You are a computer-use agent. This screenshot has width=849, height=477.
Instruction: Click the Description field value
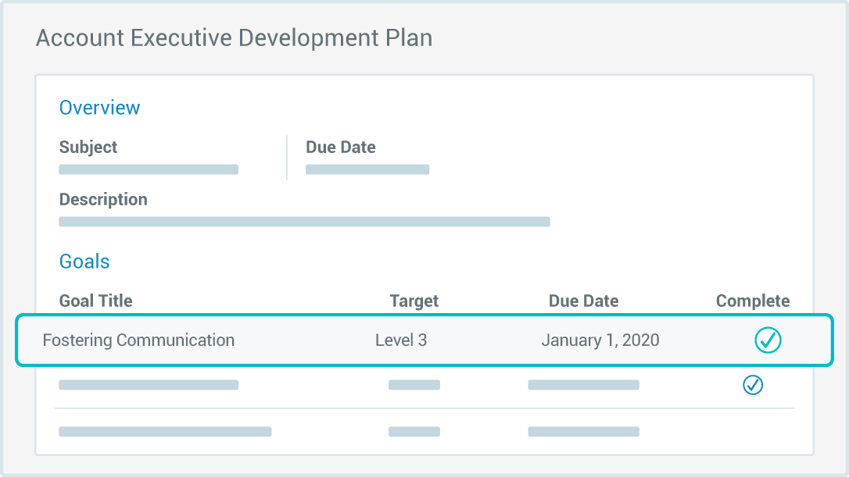click(x=304, y=222)
